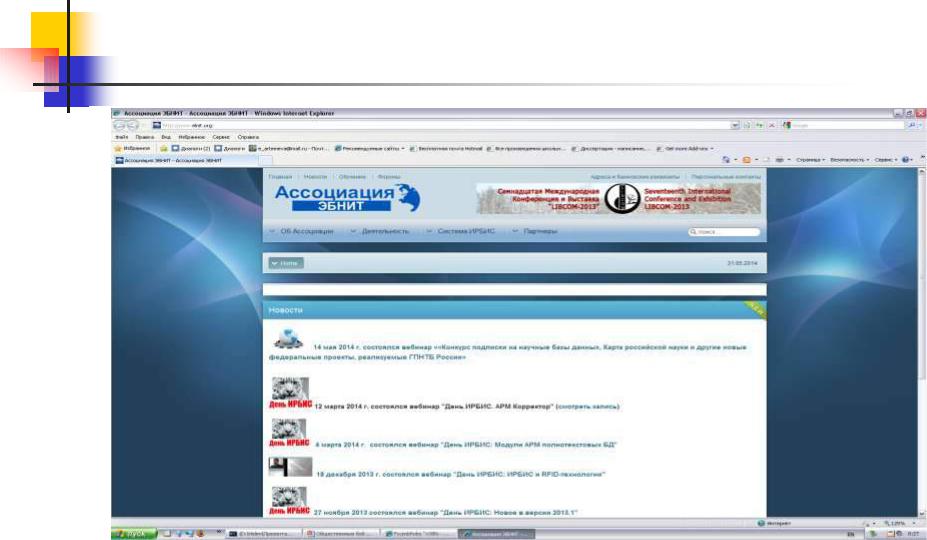Open the Безопасность dropdown menu
The image size is (927, 540).
[850, 160]
